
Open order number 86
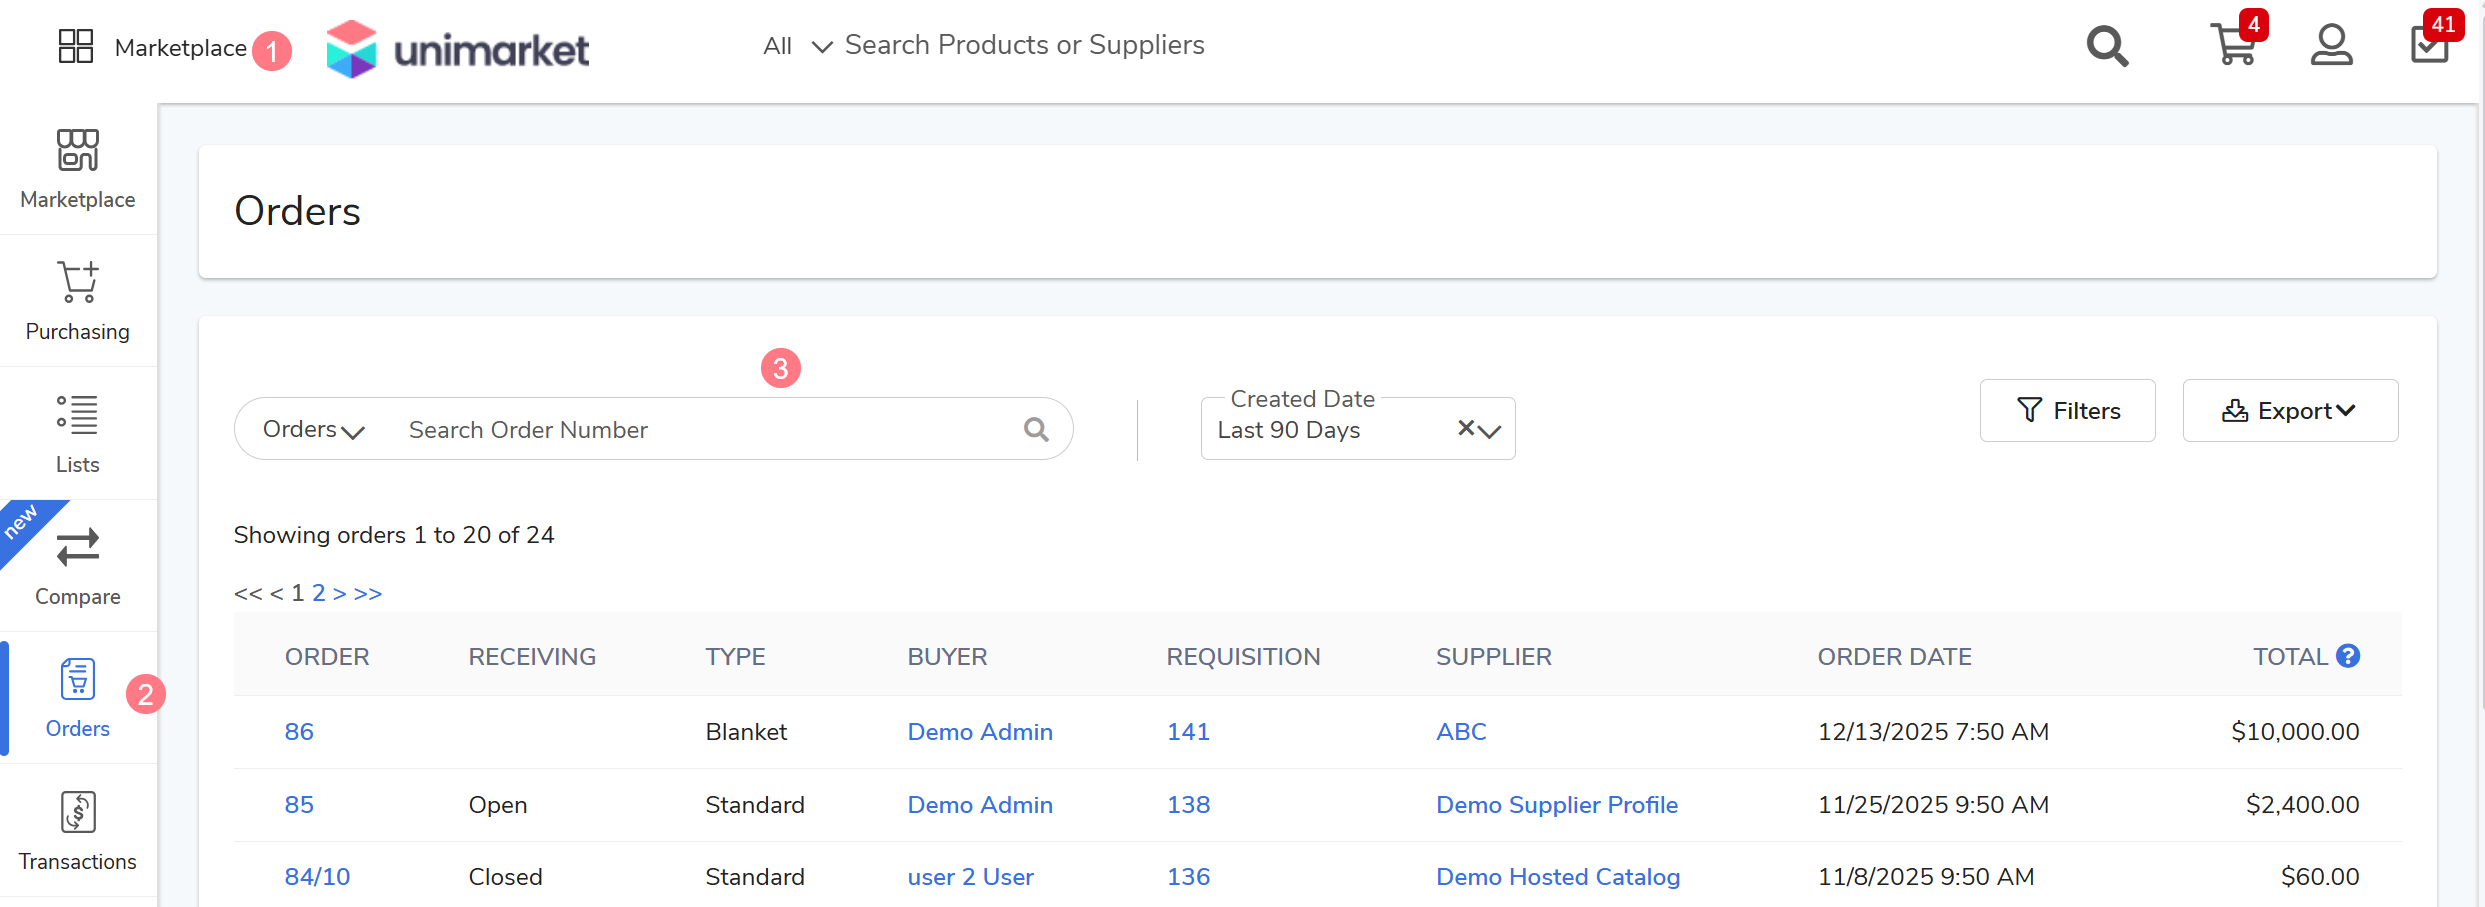[x=299, y=732]
